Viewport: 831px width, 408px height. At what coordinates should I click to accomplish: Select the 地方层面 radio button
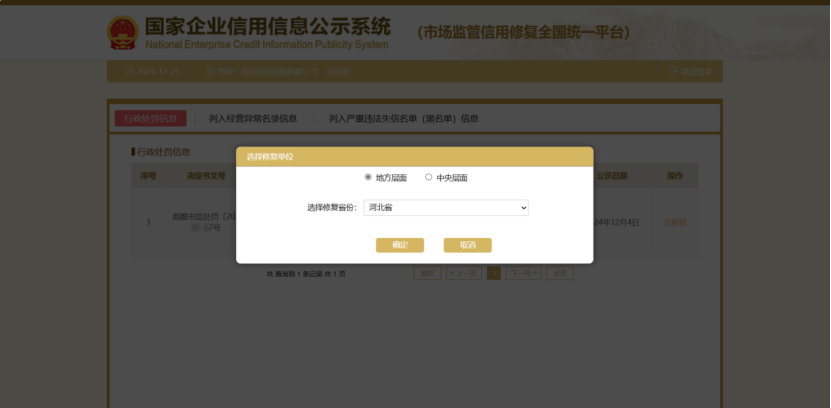pyautogui.click(x=368, y=178)
